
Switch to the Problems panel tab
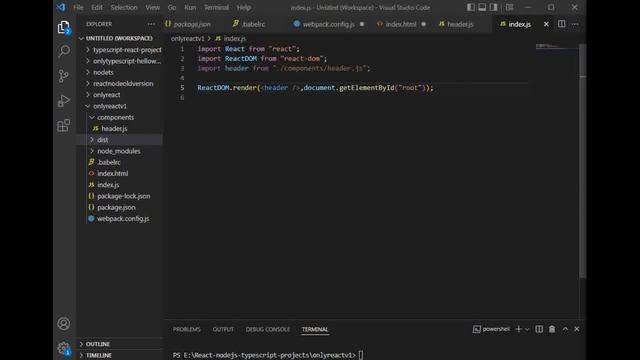(187, 329)
